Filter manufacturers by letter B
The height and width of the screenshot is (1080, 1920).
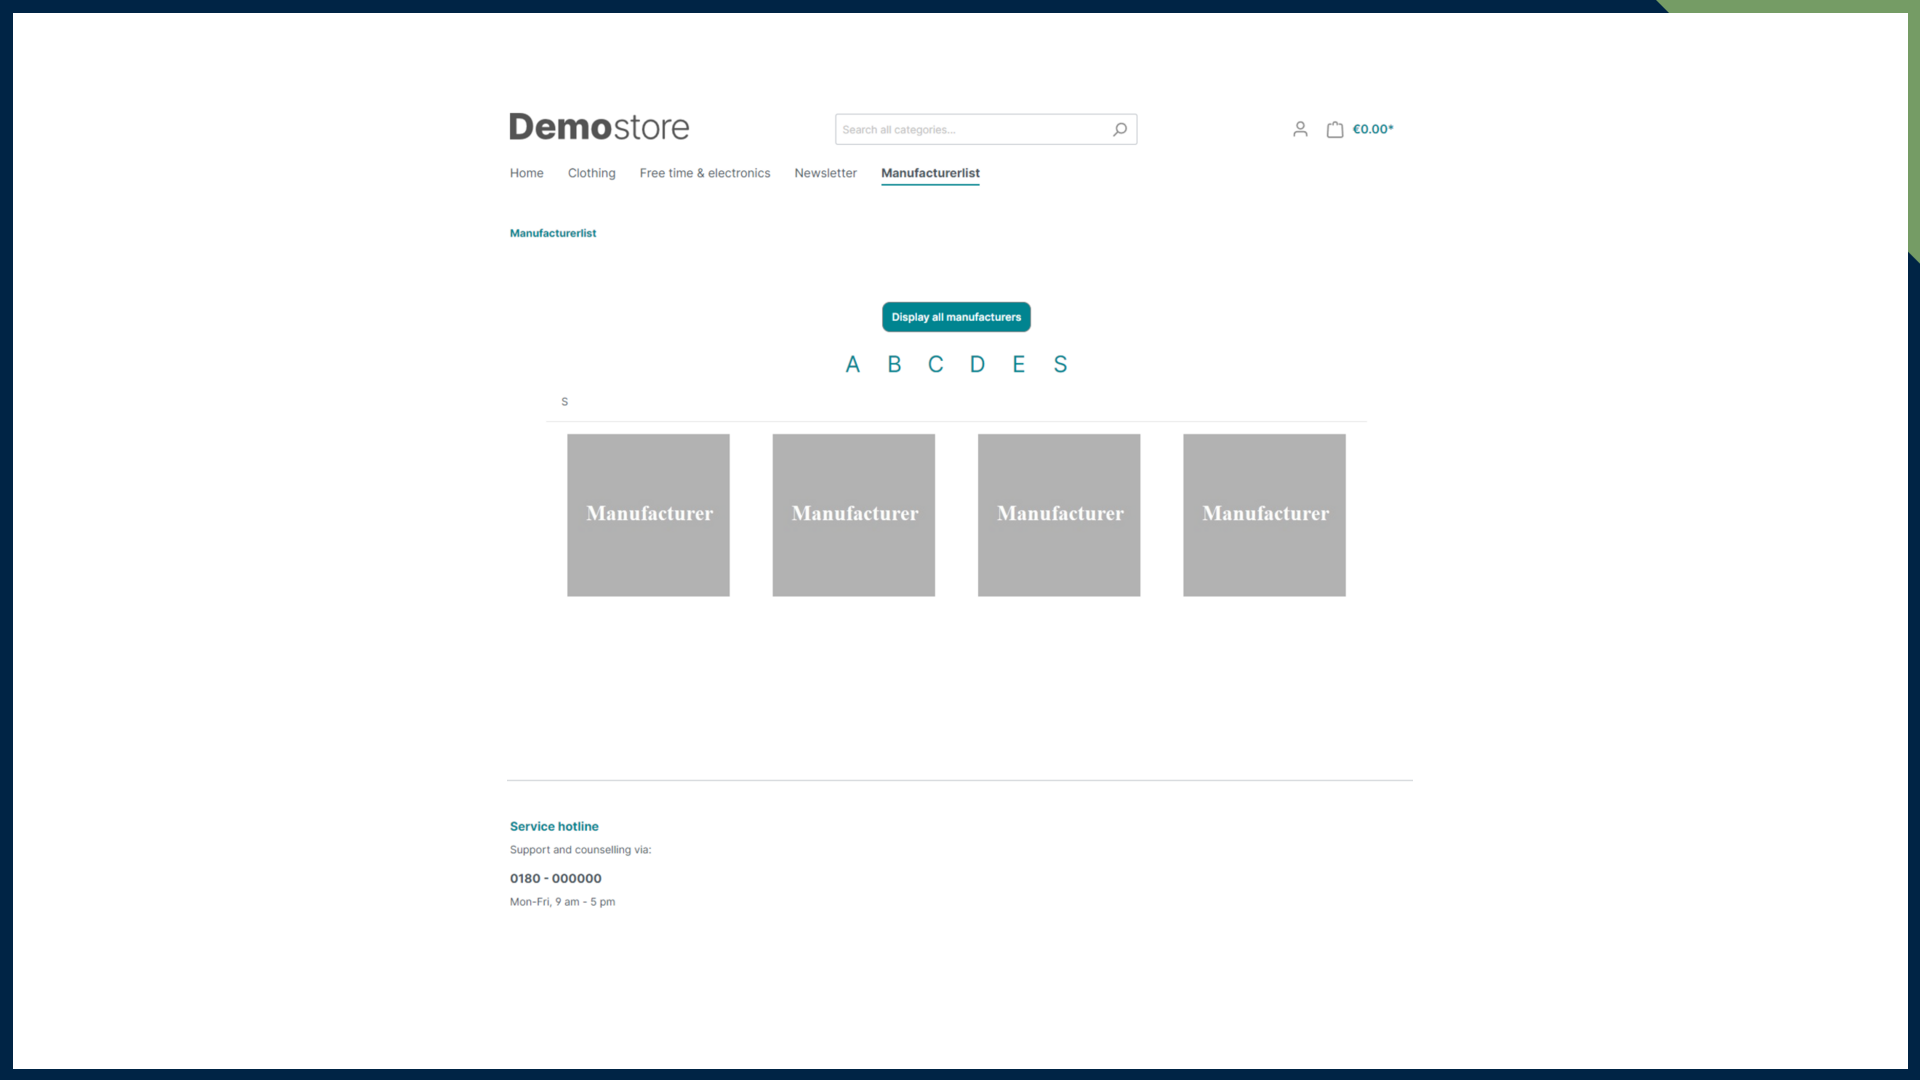pos(894,364)
